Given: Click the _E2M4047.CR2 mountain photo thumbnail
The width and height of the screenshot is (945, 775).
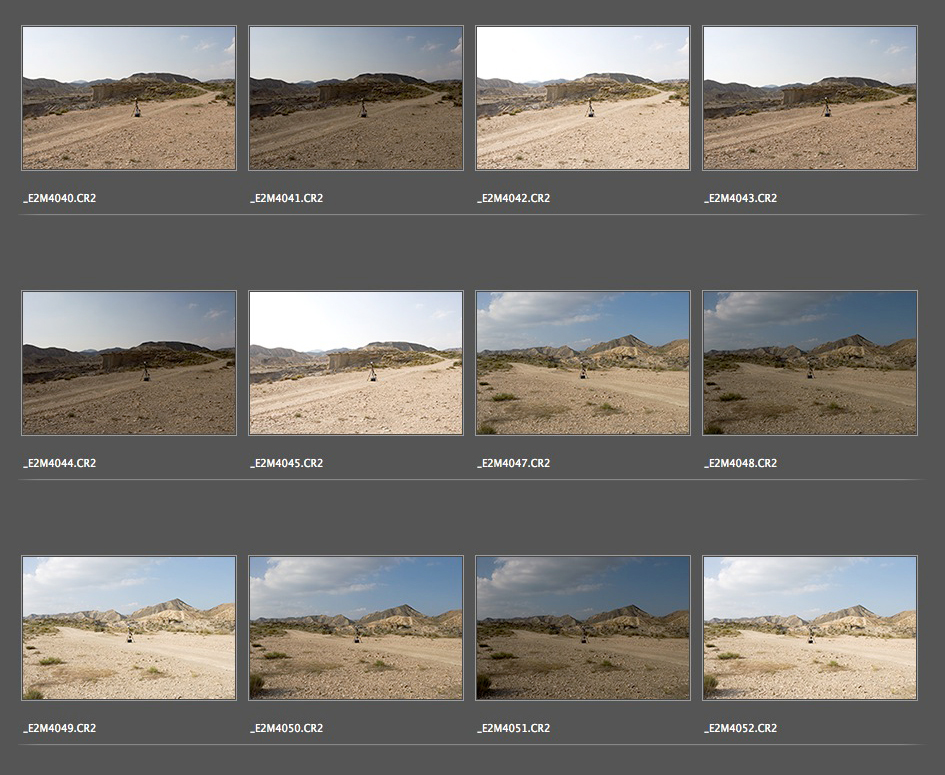Looking at the screenshot, I should [583, 363].
